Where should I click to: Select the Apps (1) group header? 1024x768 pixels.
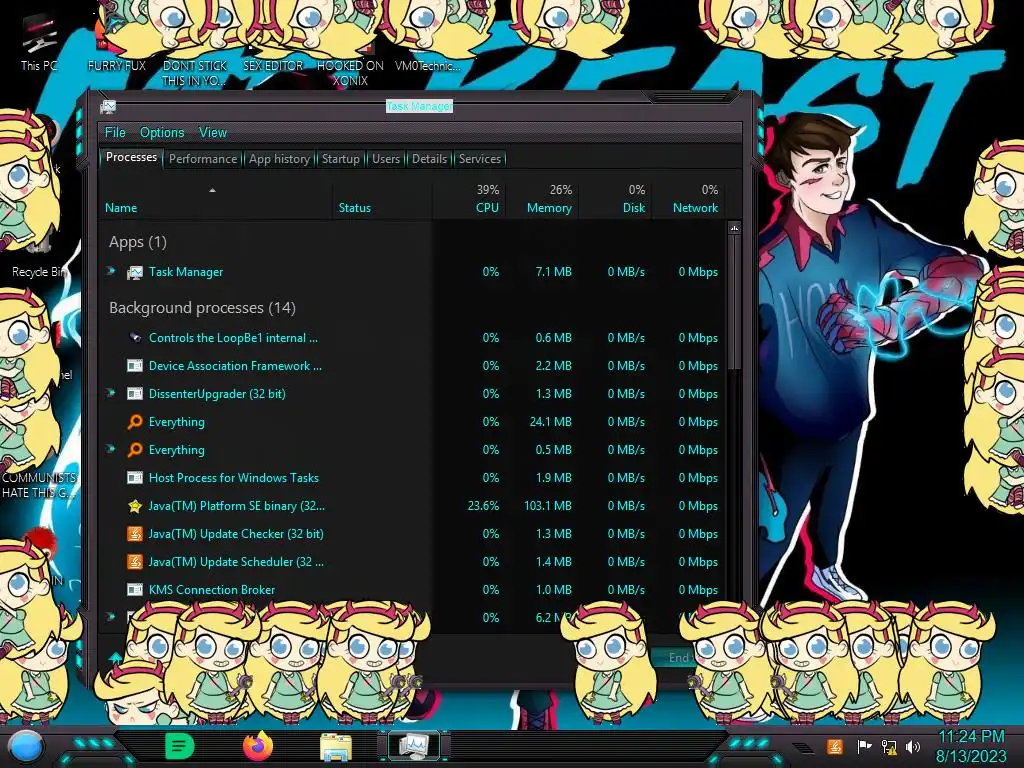pos(138,242)
